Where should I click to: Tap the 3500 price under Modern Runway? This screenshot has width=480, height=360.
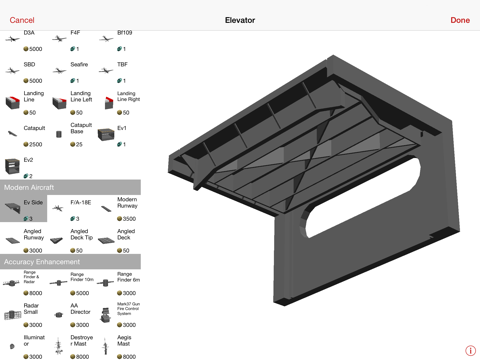click(x=127, y=219)
